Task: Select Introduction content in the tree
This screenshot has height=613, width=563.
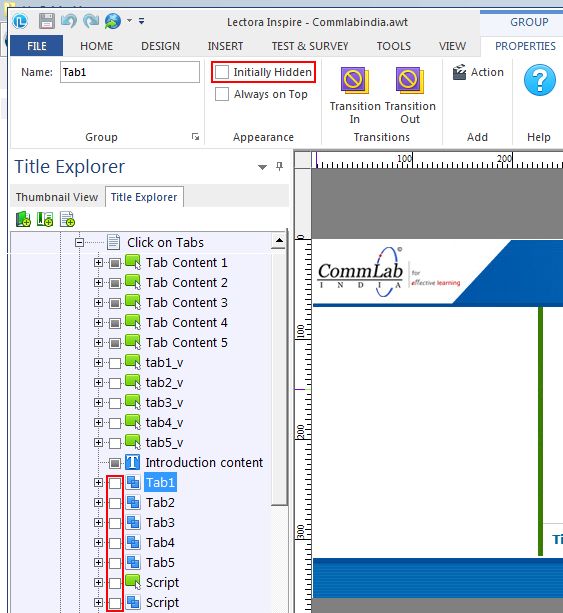Action: click(204, 463)
